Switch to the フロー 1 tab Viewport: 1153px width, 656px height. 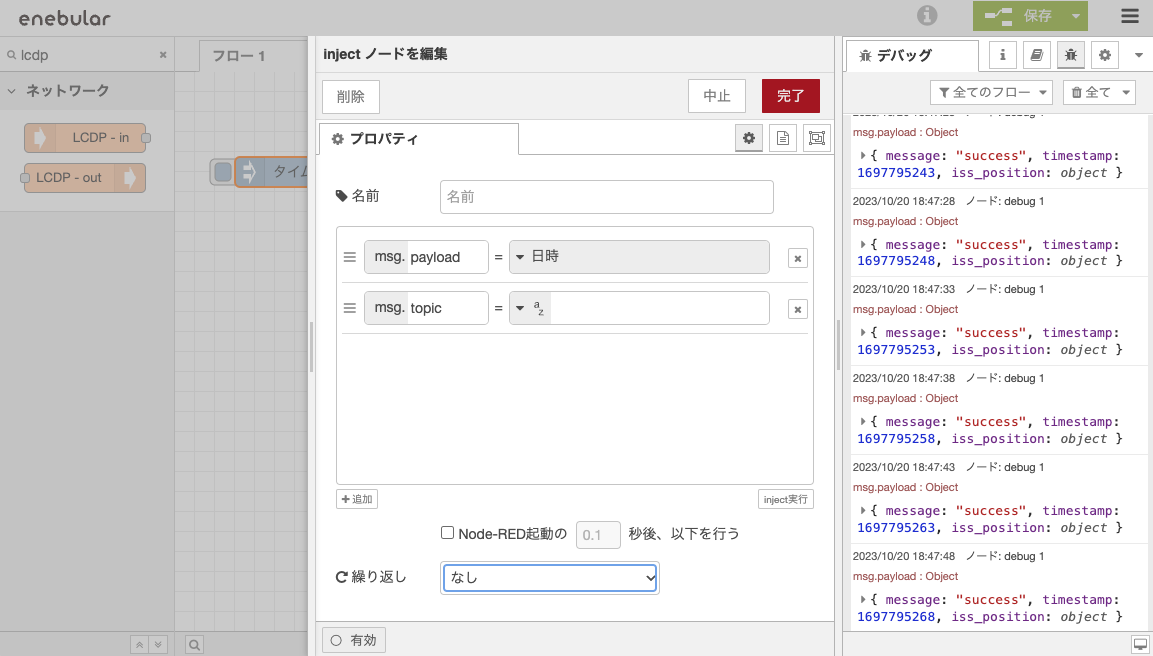pyautogui.click(x=239, y=56)
